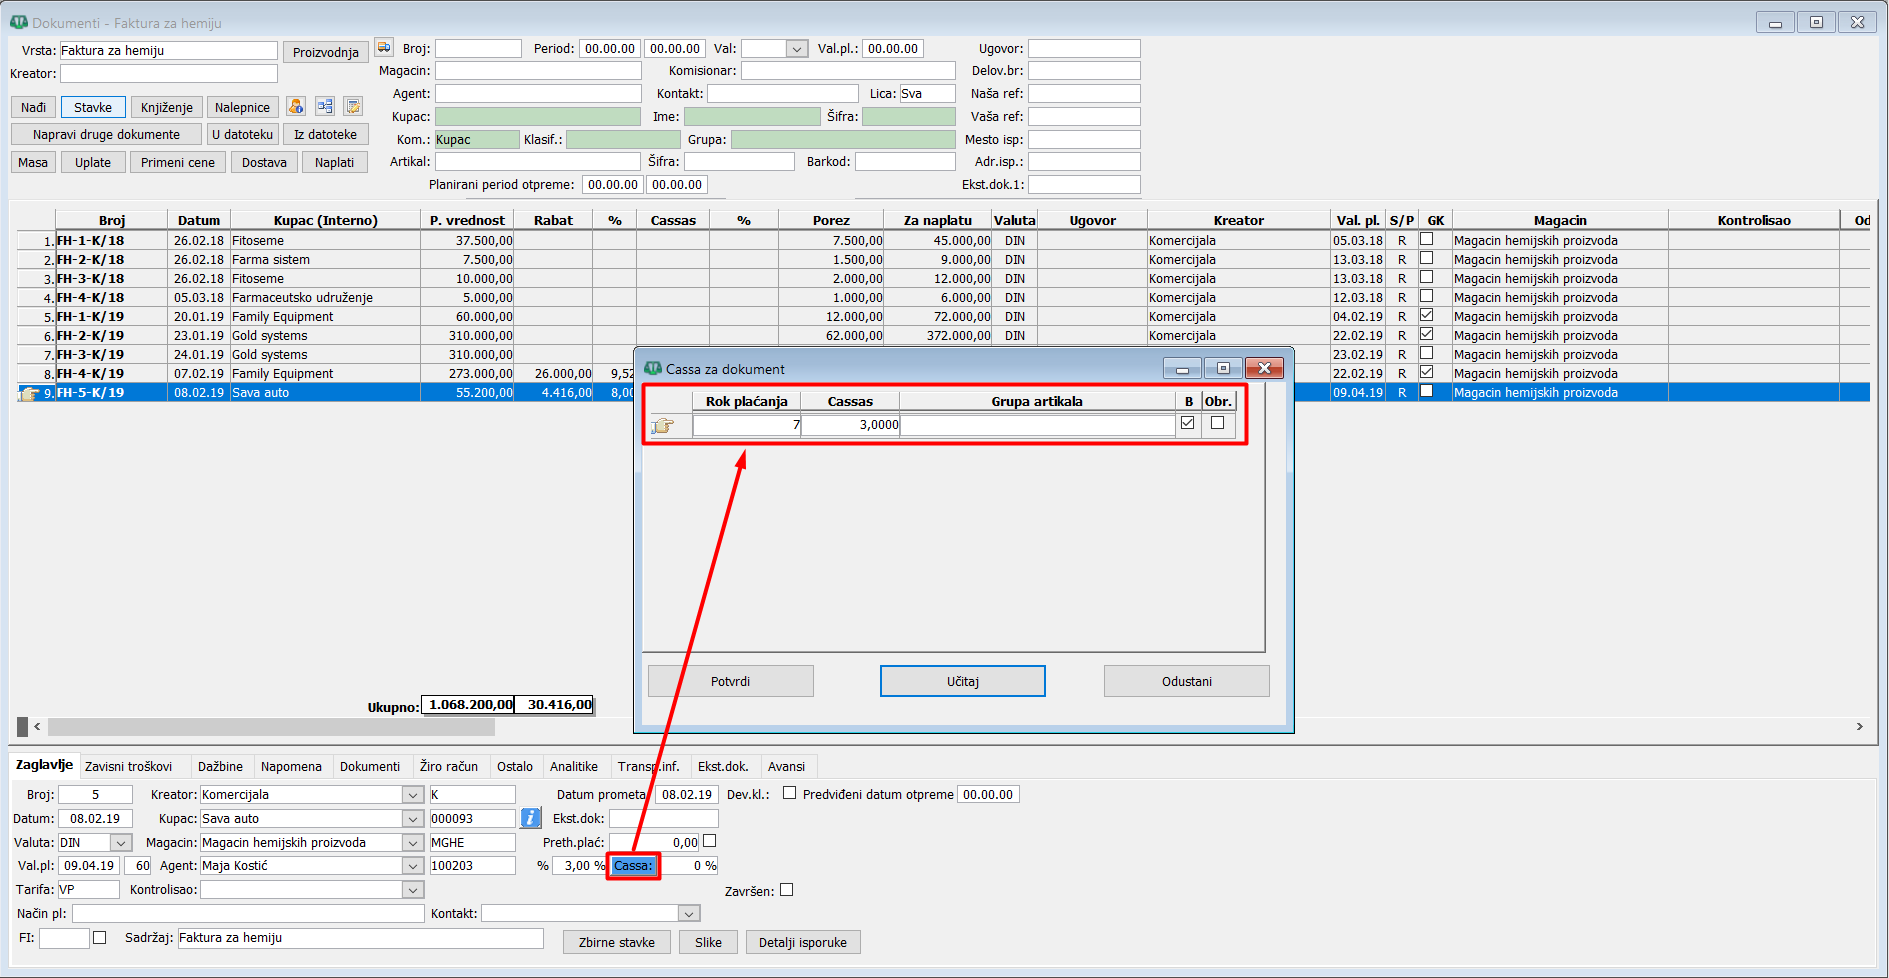Maximize the Cassa za dokument dialog
The height and width of the screenshot is (978, 1889).
pos(1223,368)
